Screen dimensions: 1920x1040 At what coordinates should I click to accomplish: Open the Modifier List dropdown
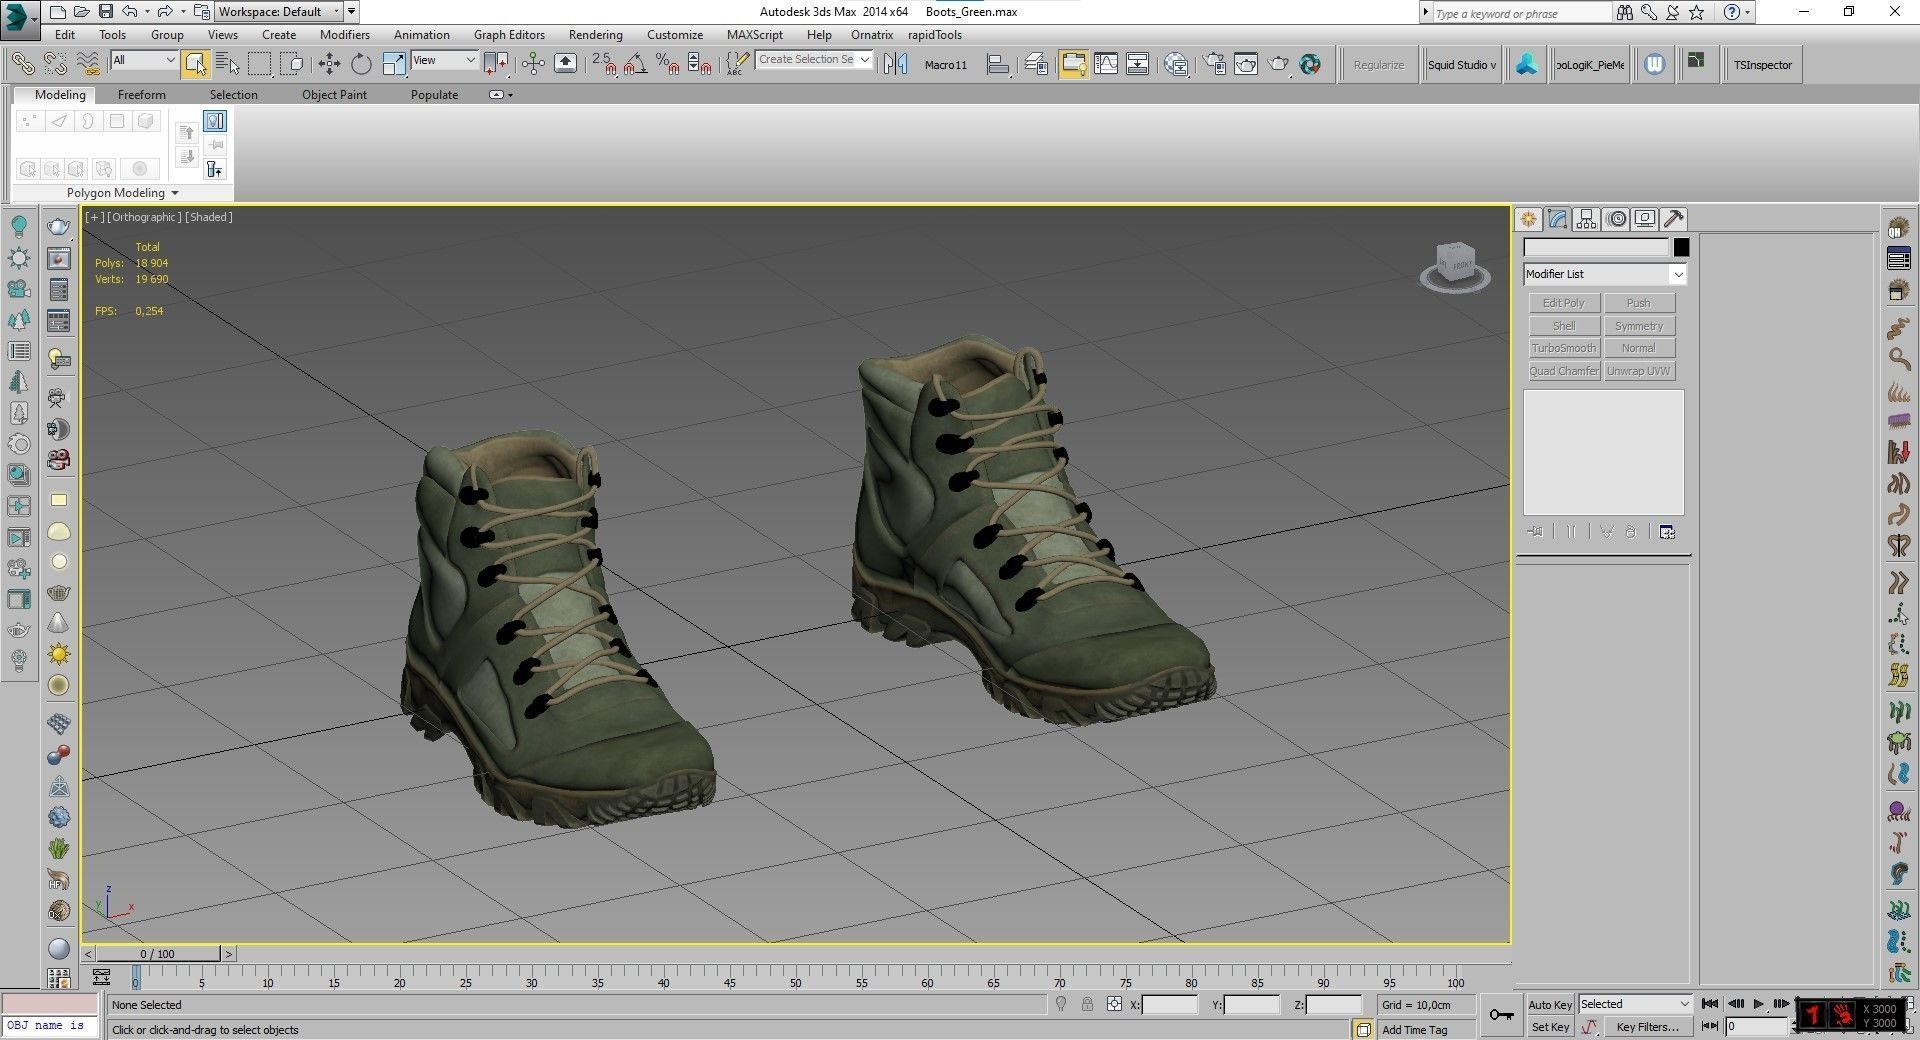point(1605,274)
